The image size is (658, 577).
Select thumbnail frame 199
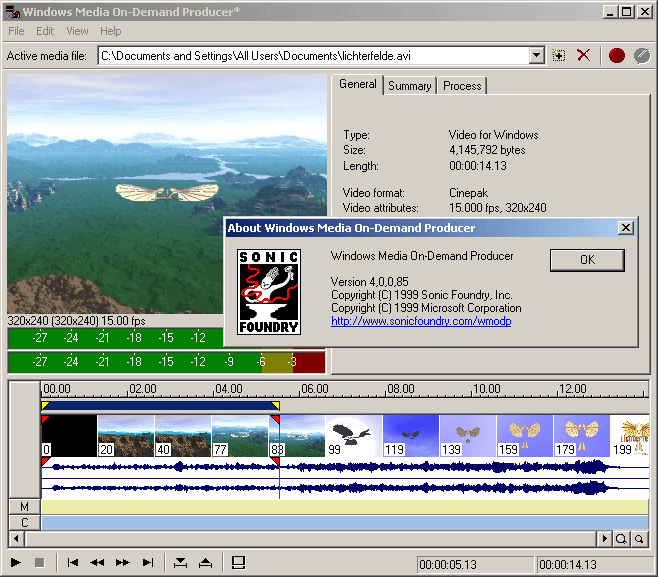tap(629, 436)
